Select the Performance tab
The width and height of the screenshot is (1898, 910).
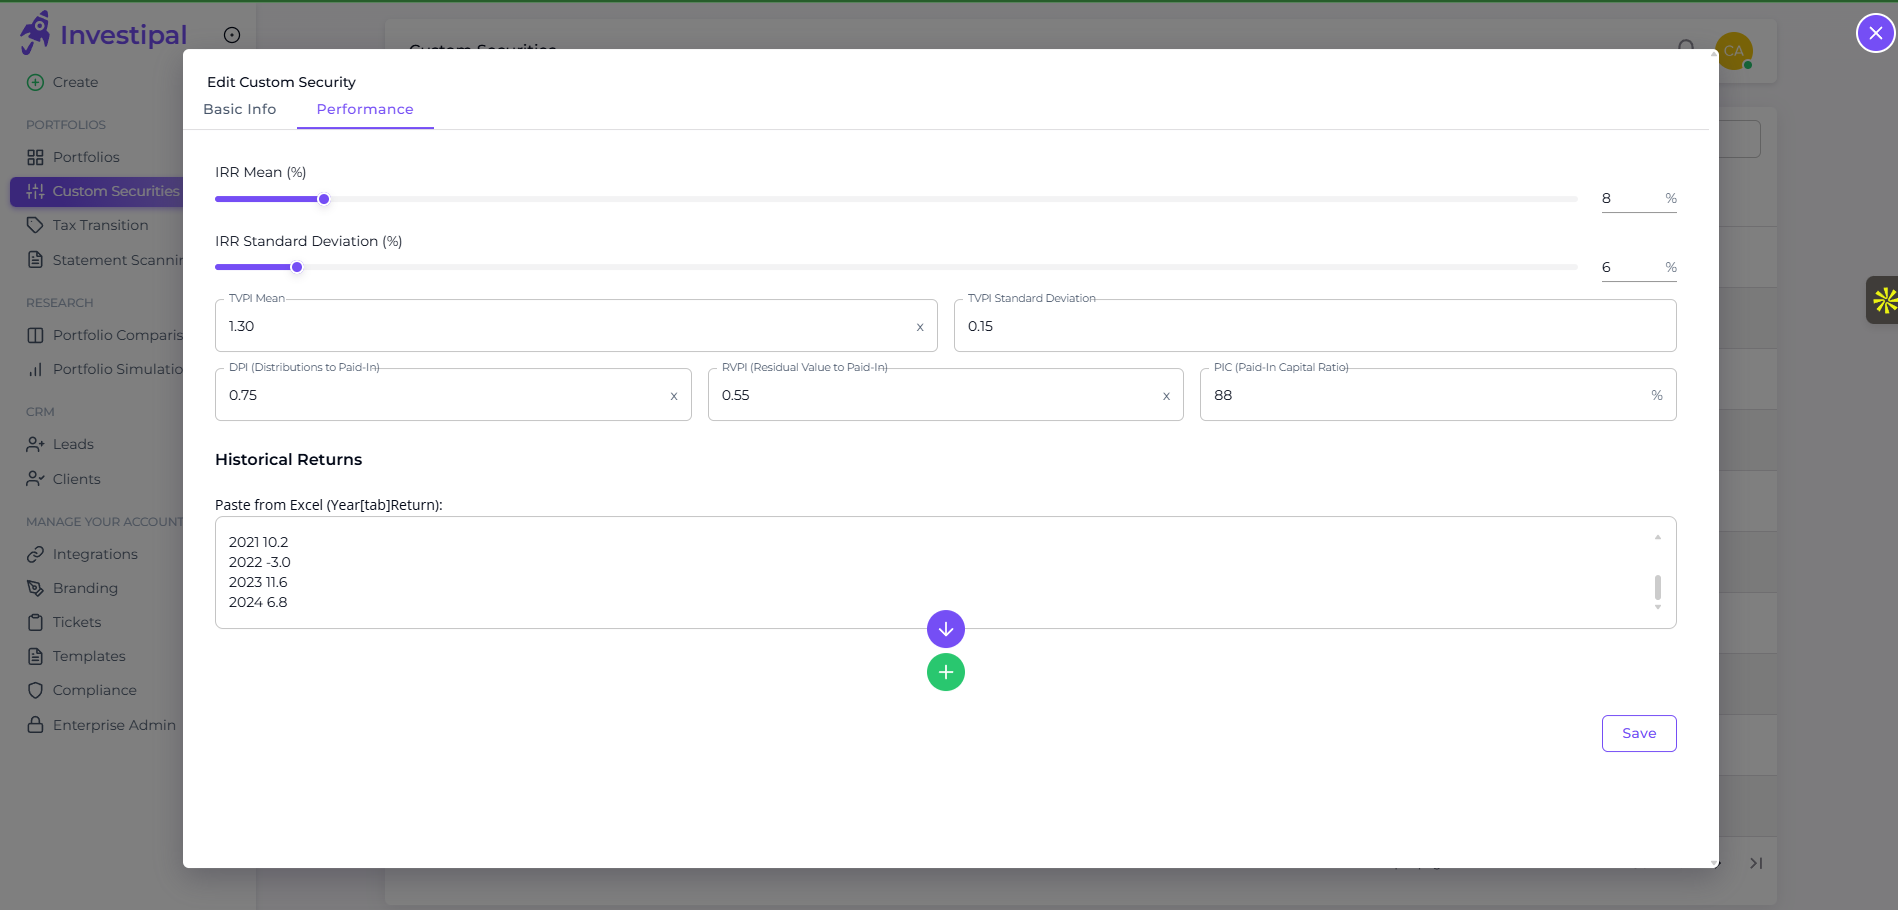(x=364, y=109)
